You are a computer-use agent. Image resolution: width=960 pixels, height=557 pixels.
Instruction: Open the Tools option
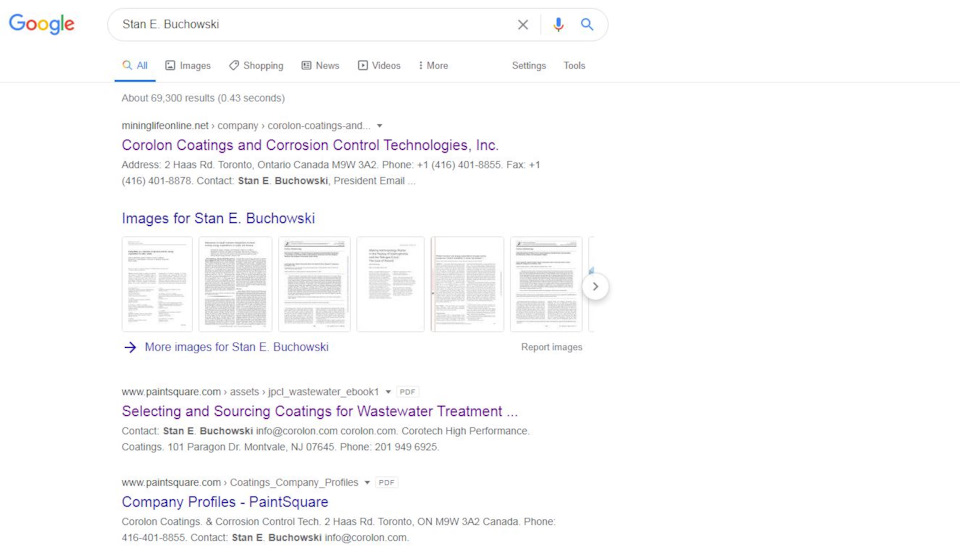tap(574, 65)
